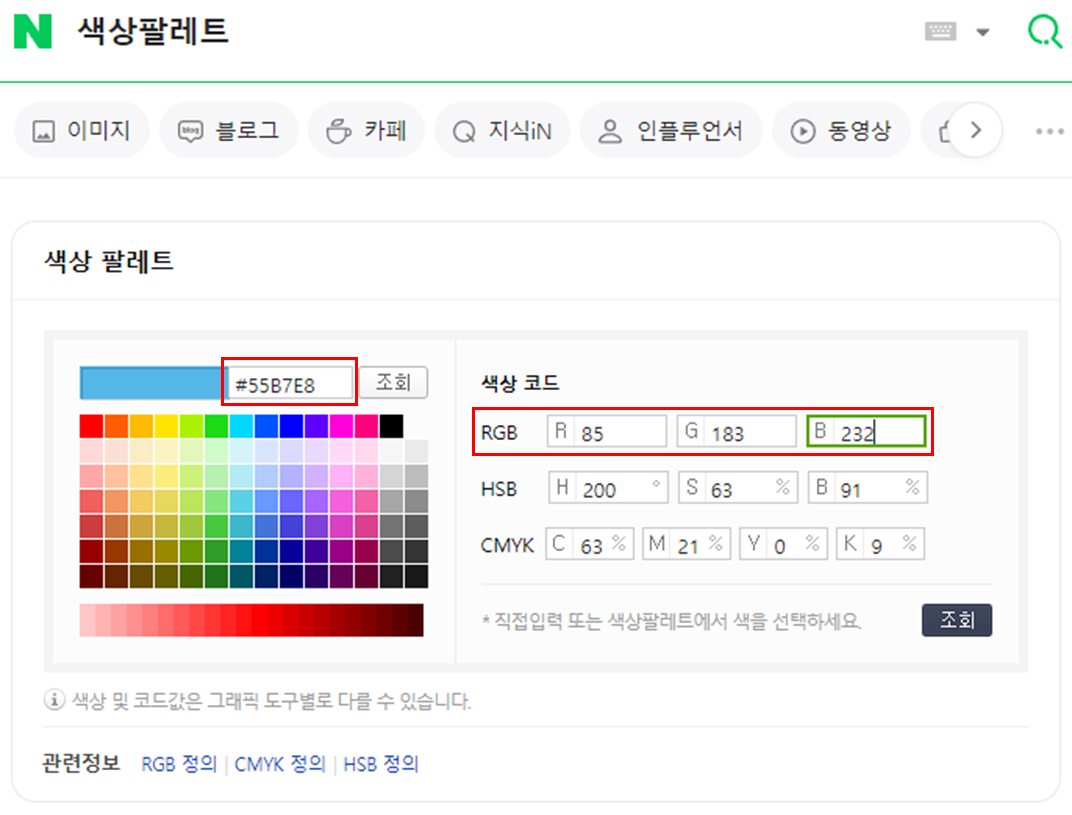The width and height of the screenshot is (1072, 815).
Task: Click the RGB G value field 183
Action: 736,431
